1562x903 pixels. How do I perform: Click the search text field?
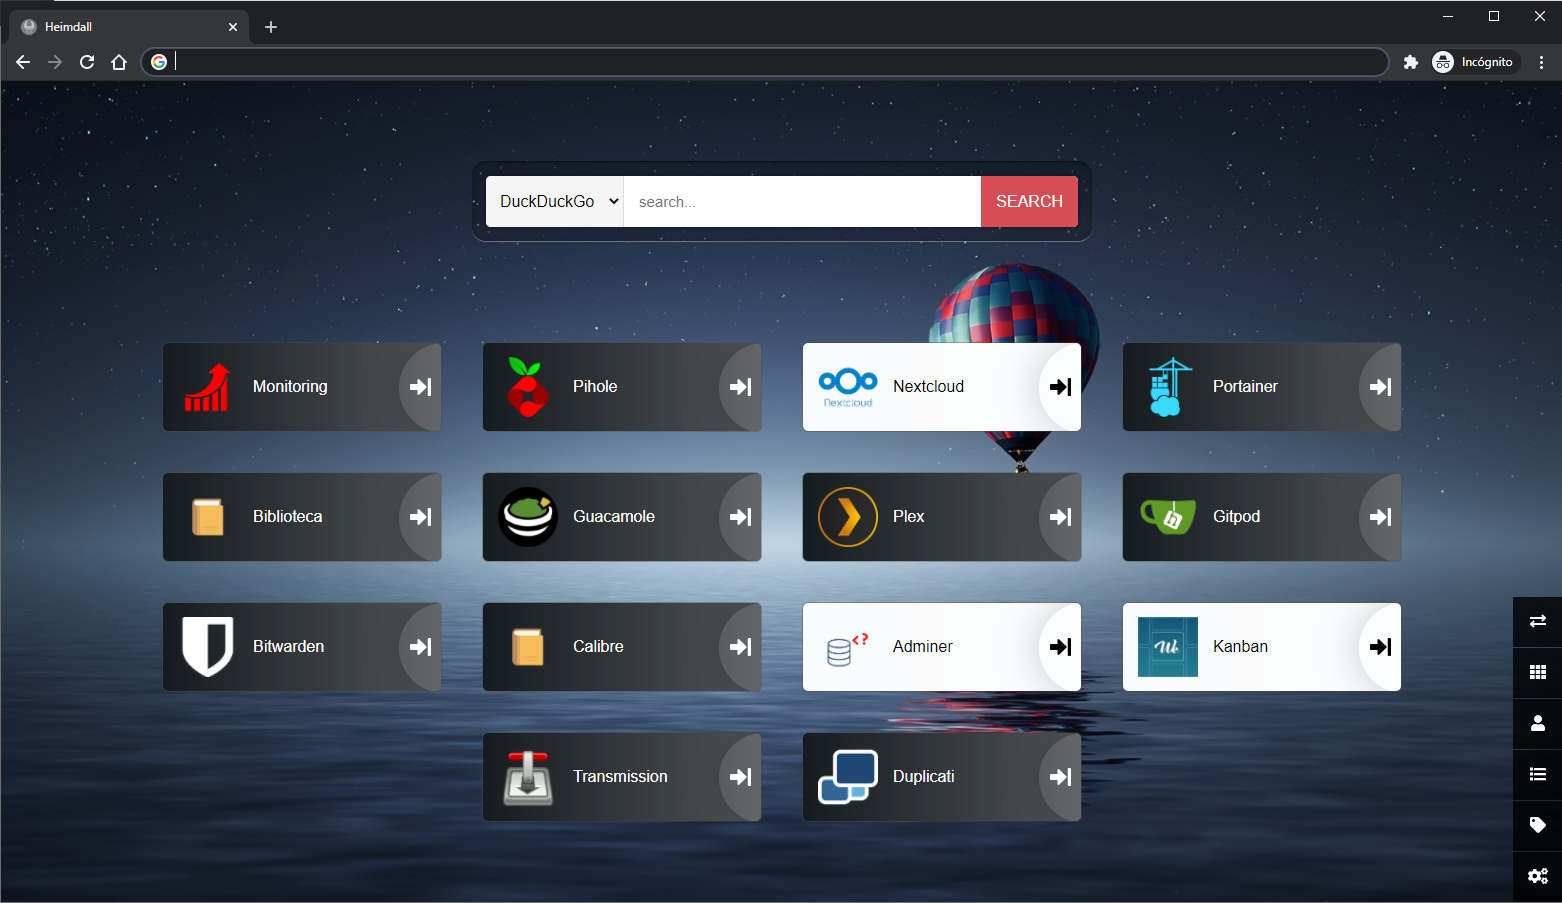[802, 201]
